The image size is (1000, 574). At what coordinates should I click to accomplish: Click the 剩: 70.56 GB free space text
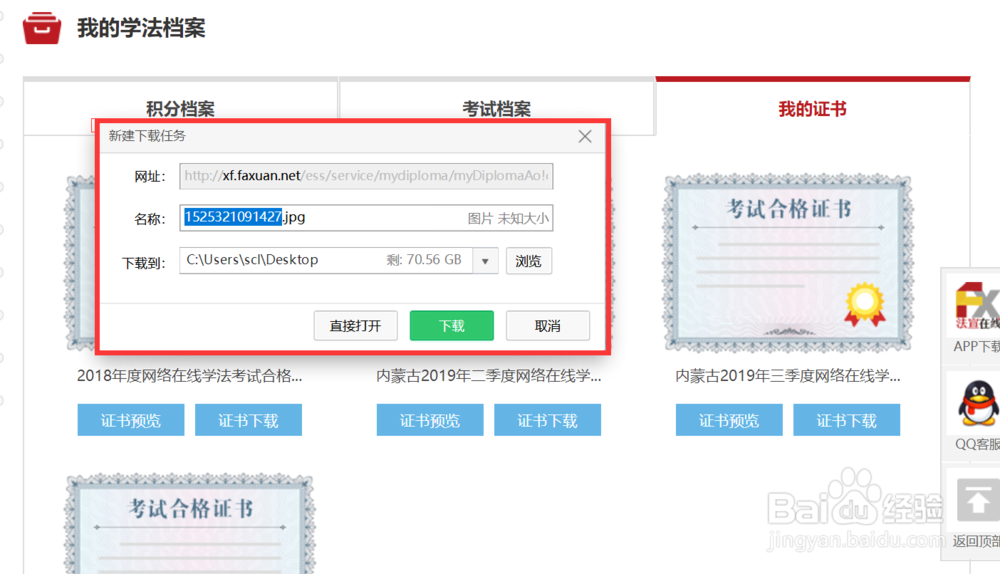[423, 260]
